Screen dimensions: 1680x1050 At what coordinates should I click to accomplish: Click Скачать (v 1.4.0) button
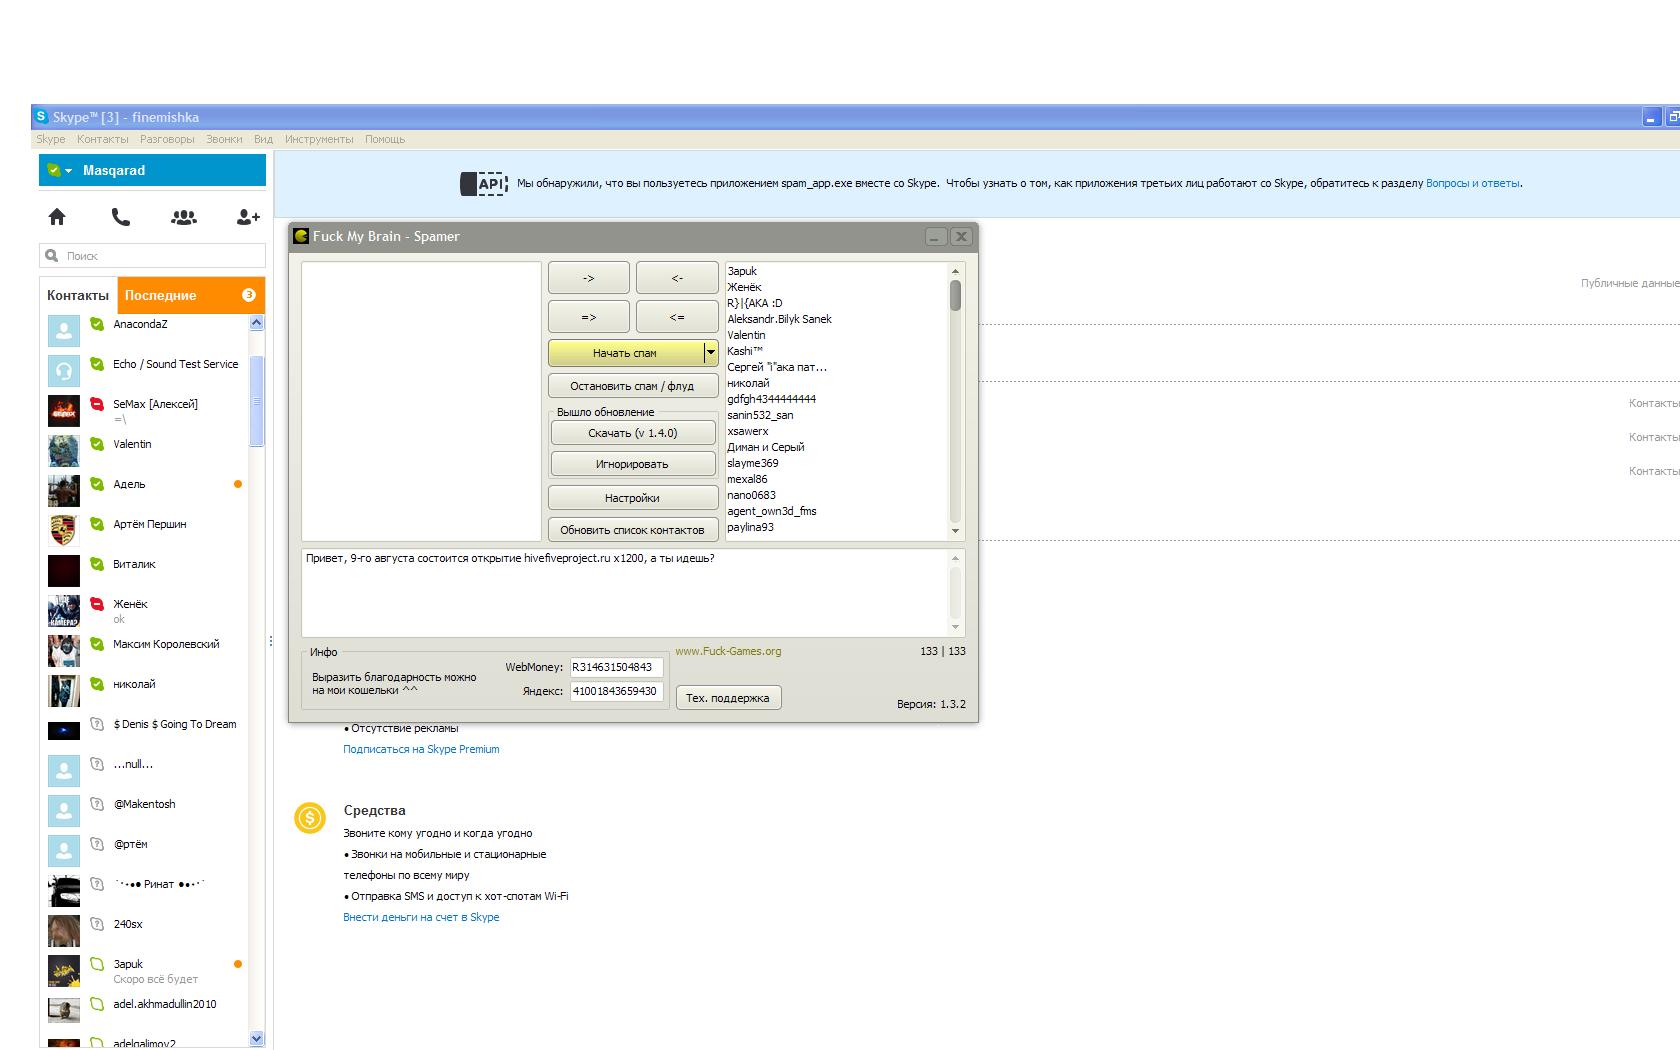coord(633,433)
